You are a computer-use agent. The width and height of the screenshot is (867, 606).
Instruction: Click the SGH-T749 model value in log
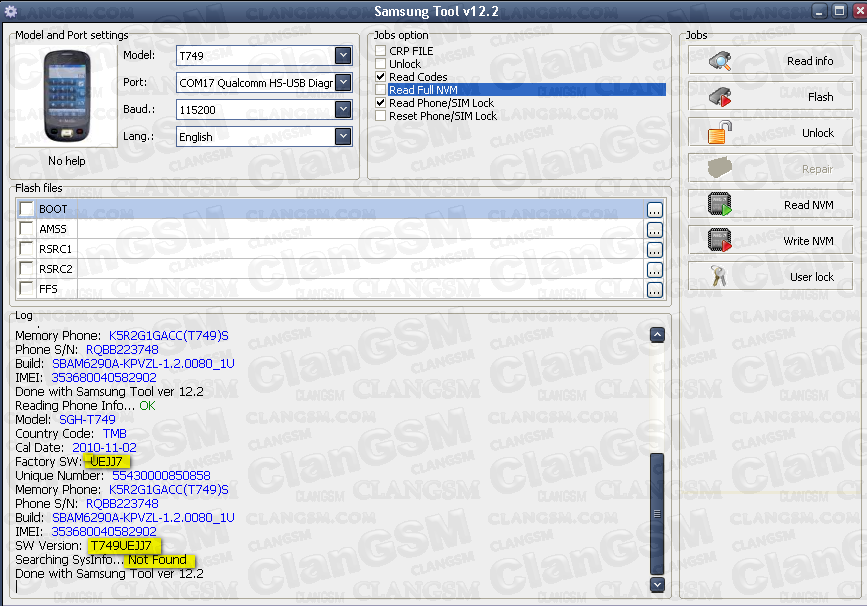point(87,420)
